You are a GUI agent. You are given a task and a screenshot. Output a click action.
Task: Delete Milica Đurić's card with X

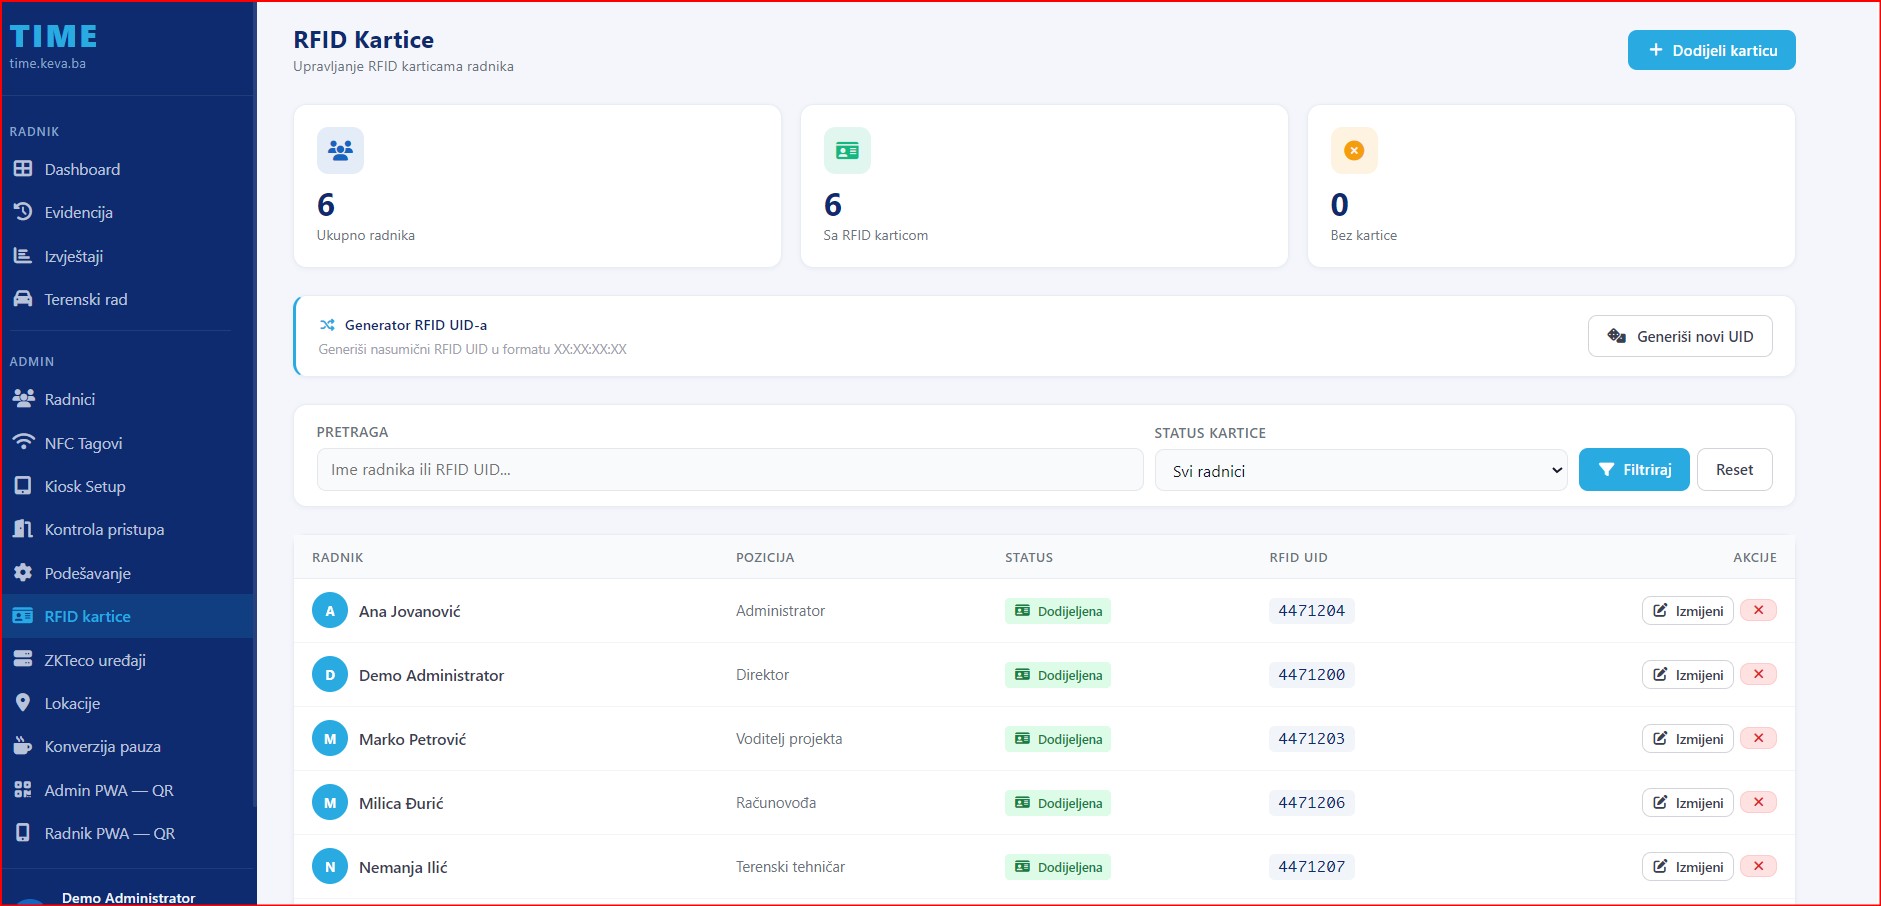point(1758,802)
